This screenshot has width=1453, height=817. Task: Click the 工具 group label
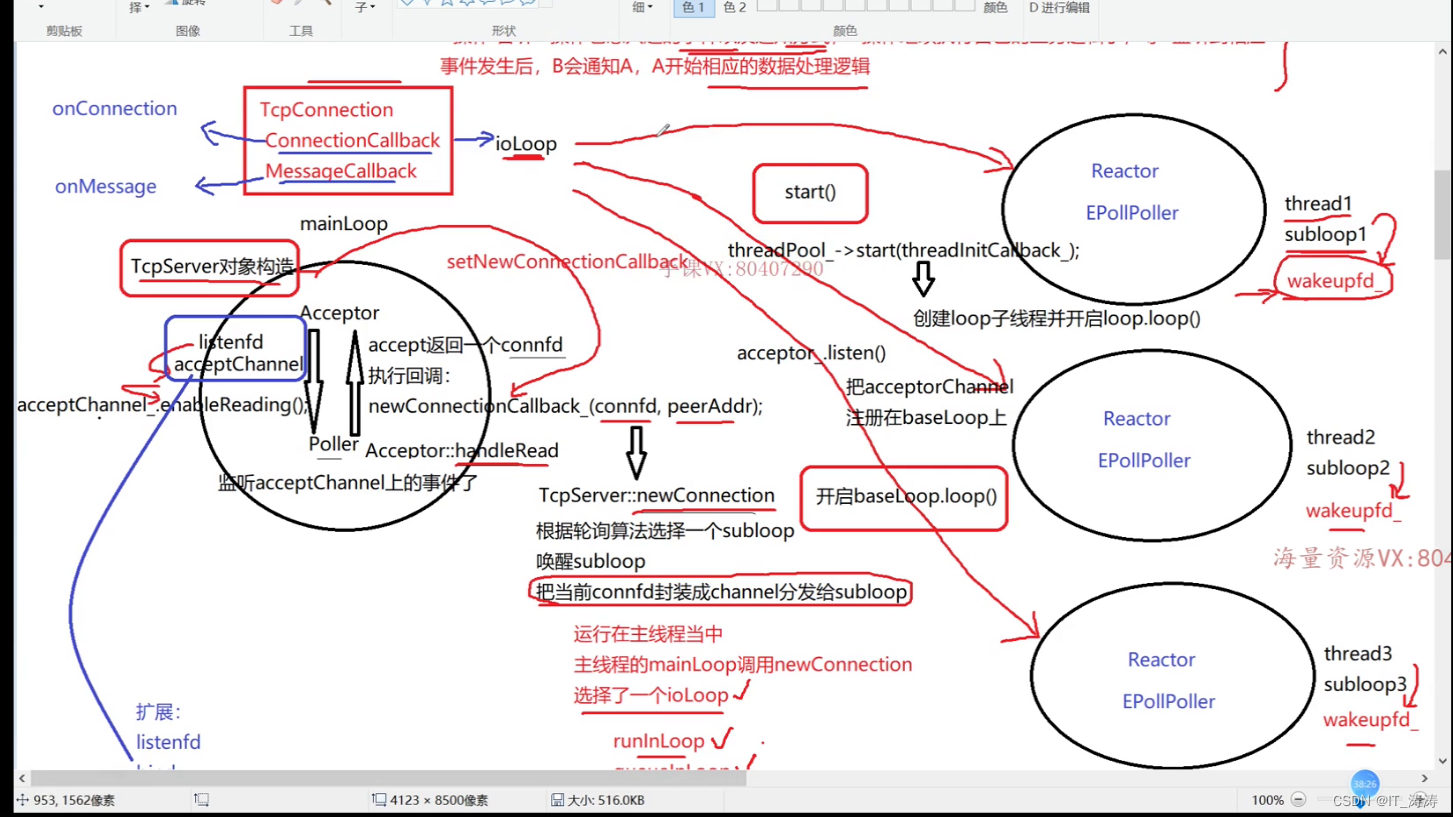(x=301, y=31)
